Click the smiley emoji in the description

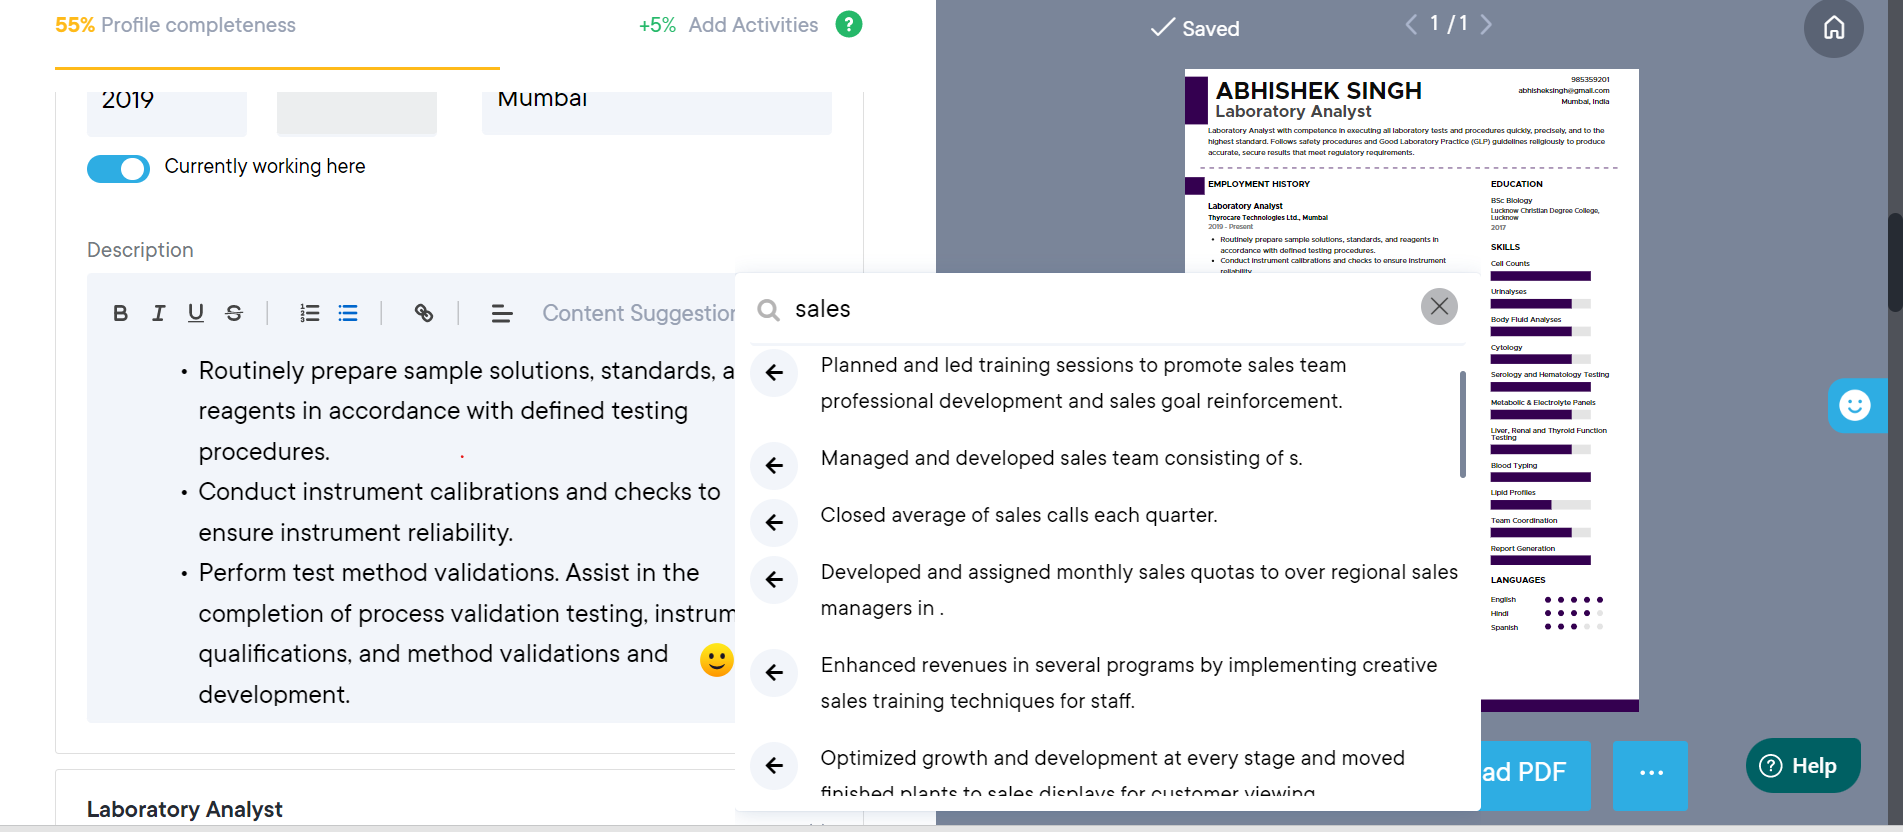(716, 660)
